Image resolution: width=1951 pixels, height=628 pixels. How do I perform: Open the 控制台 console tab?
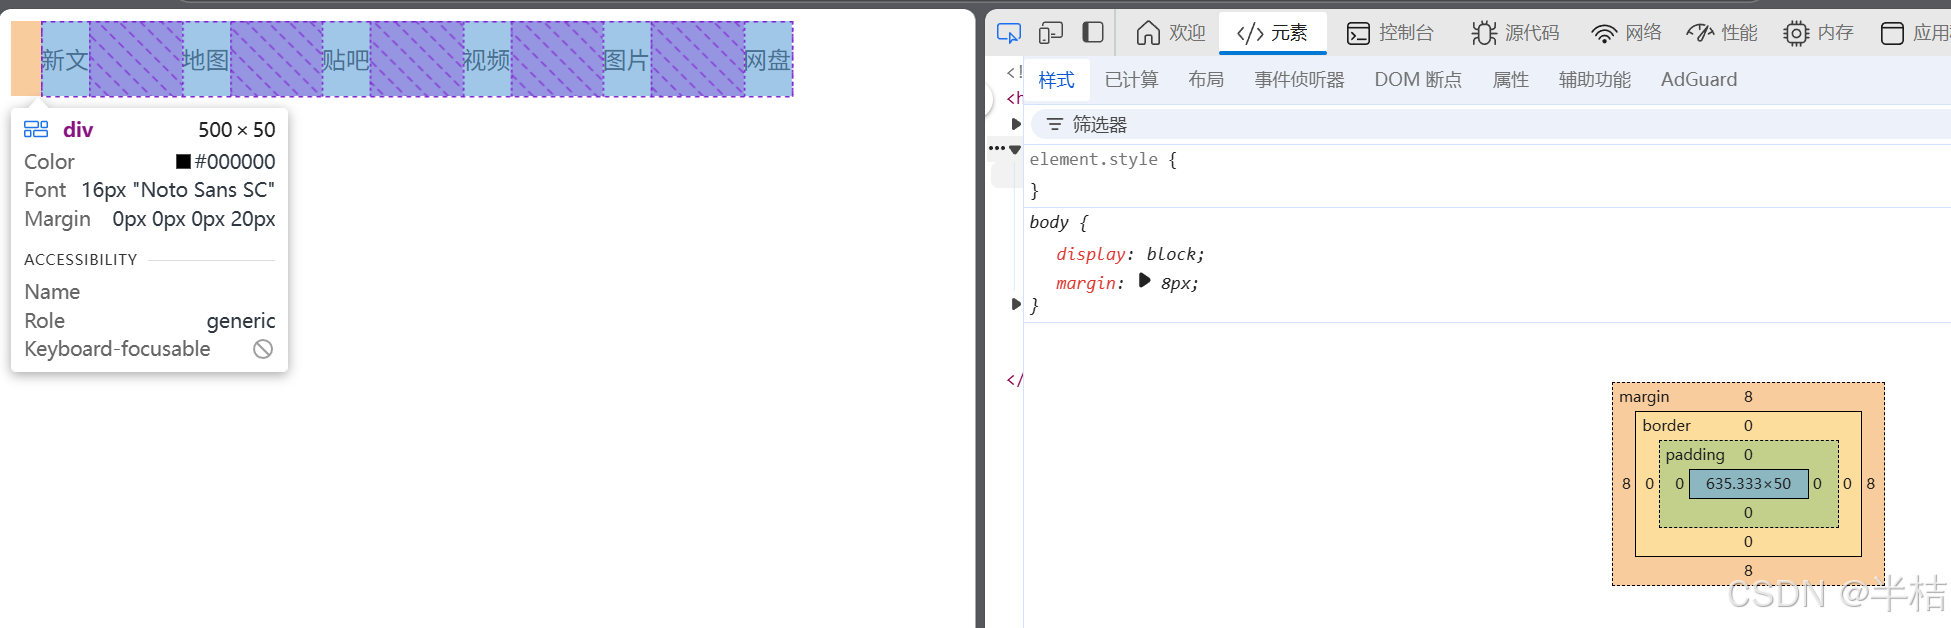[1390, 33]
